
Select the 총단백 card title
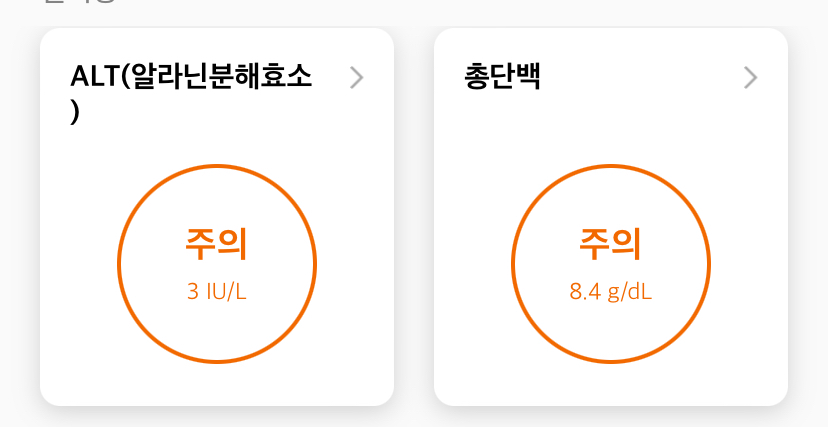[503, 77]
